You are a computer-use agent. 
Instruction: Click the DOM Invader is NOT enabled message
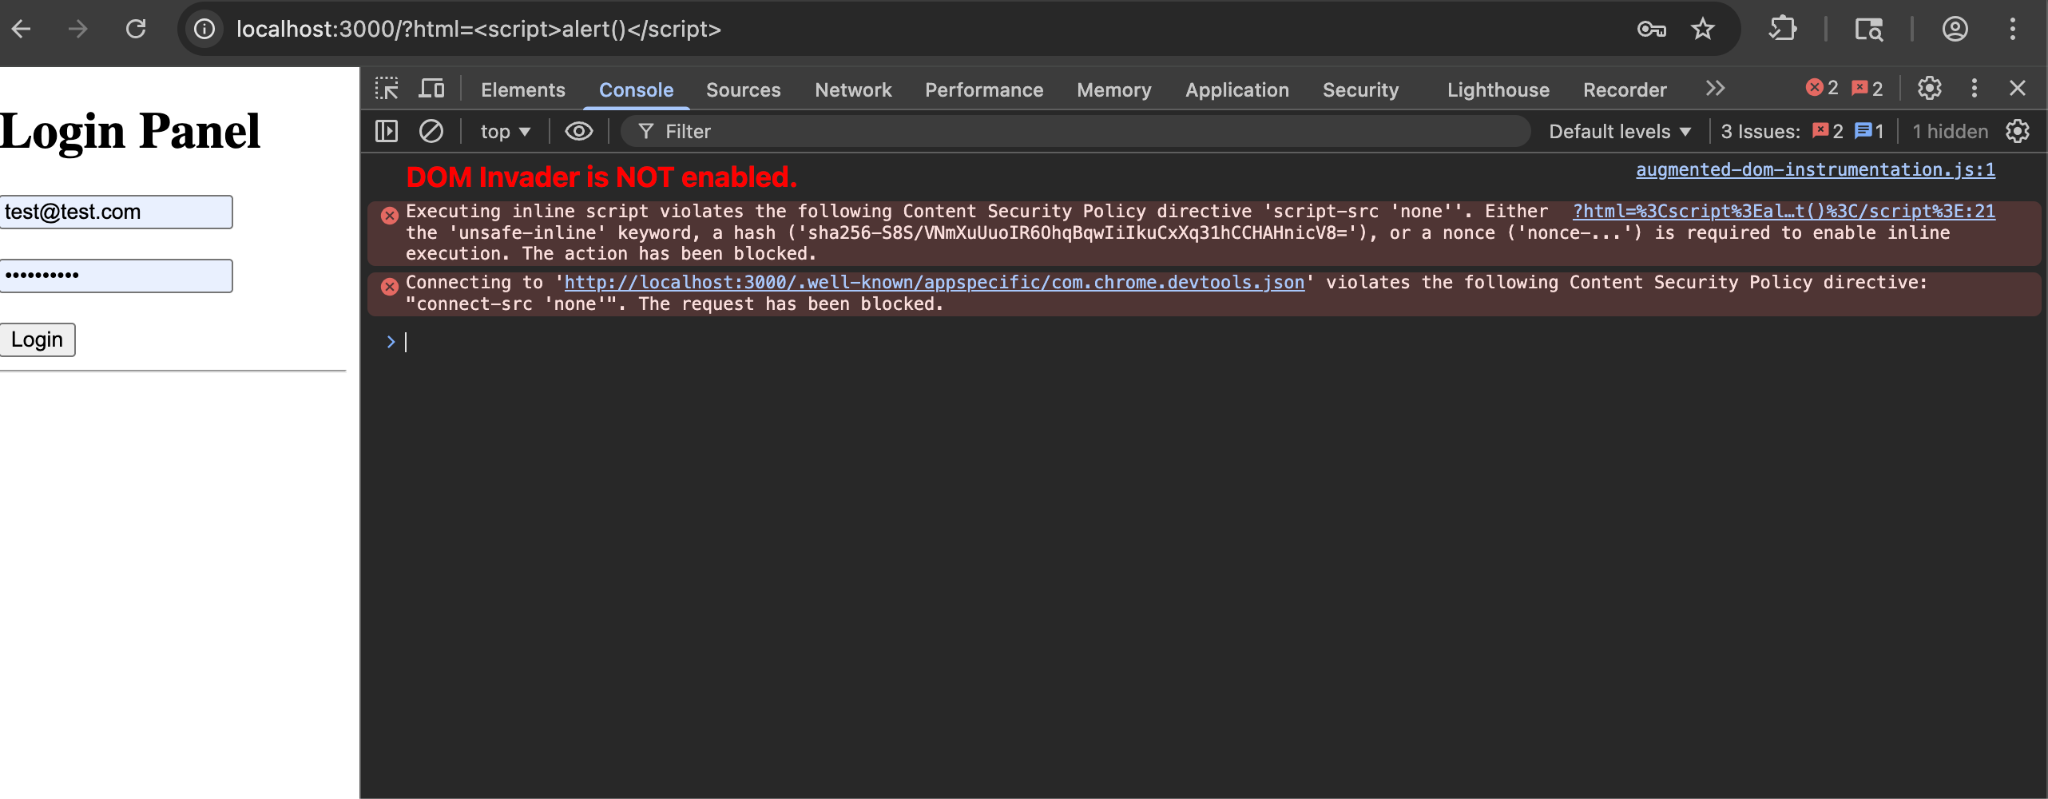[x=601, y=177]
